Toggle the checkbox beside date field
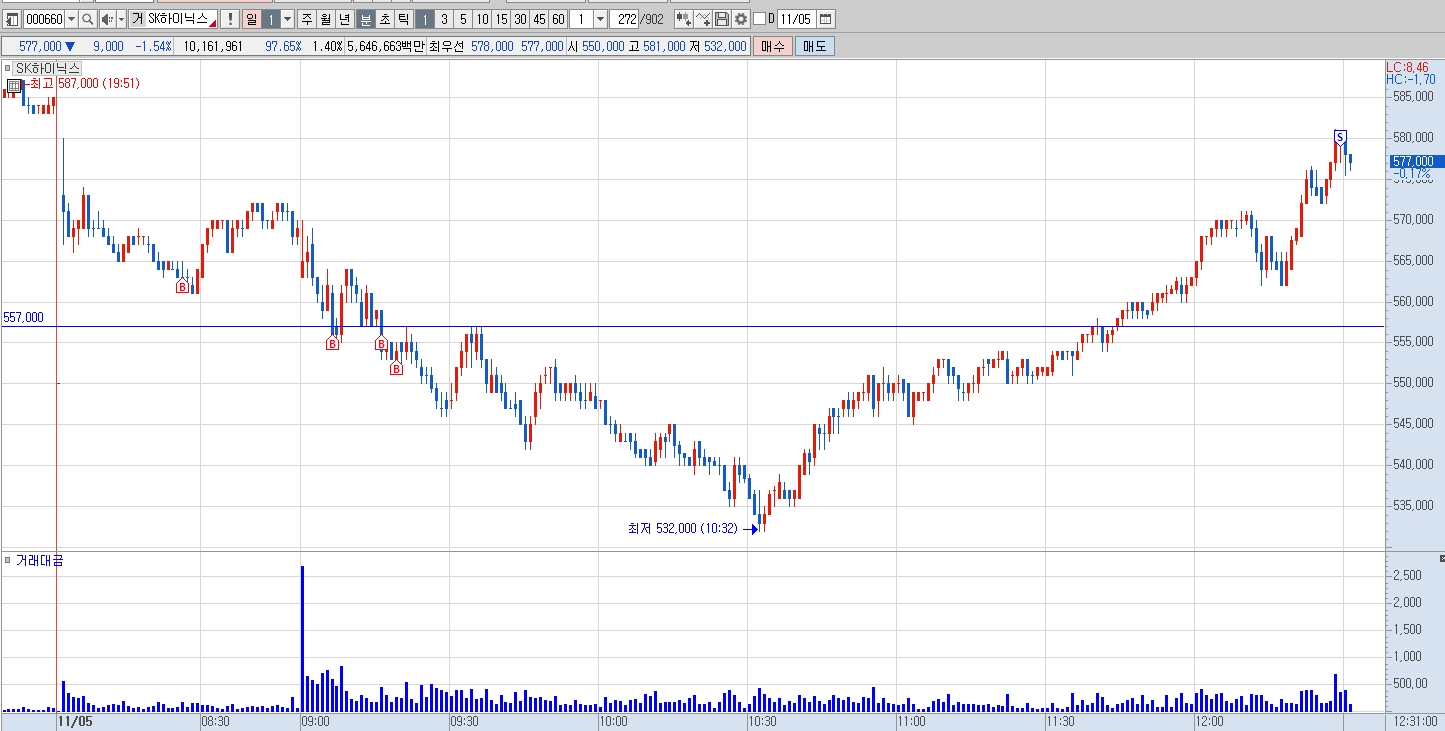This screenshot has height=731, width=1445. click(759, 19)
